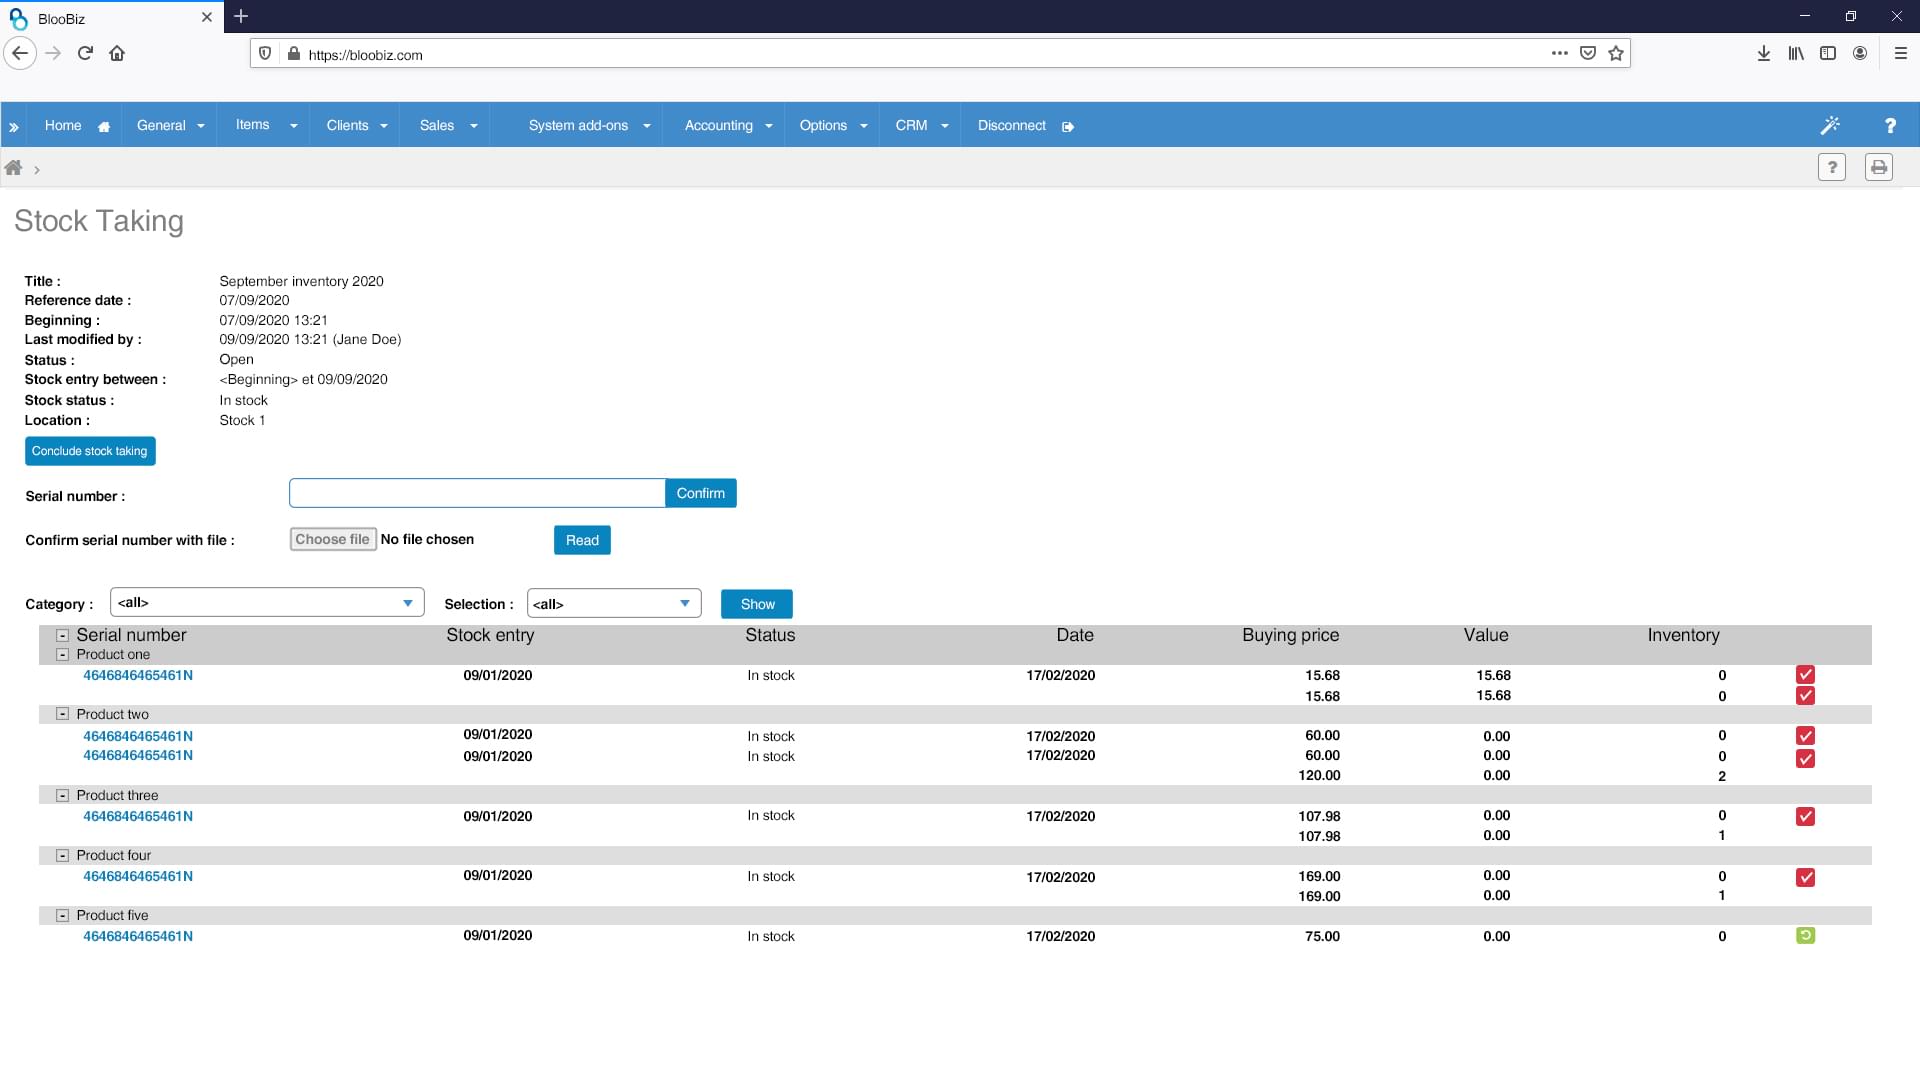The image size is (1920, 1080).
Task: Open magic wand tool icon
Action: (1830, 126)
